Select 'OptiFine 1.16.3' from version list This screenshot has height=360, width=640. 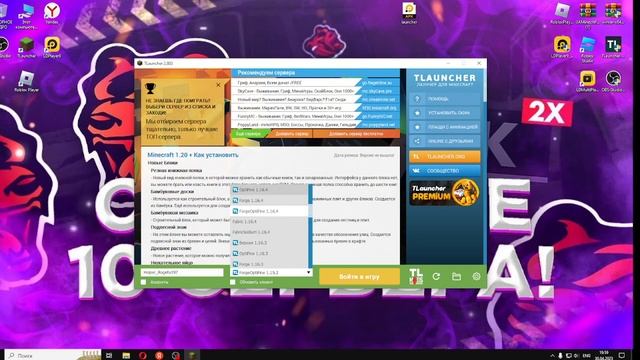269,253
